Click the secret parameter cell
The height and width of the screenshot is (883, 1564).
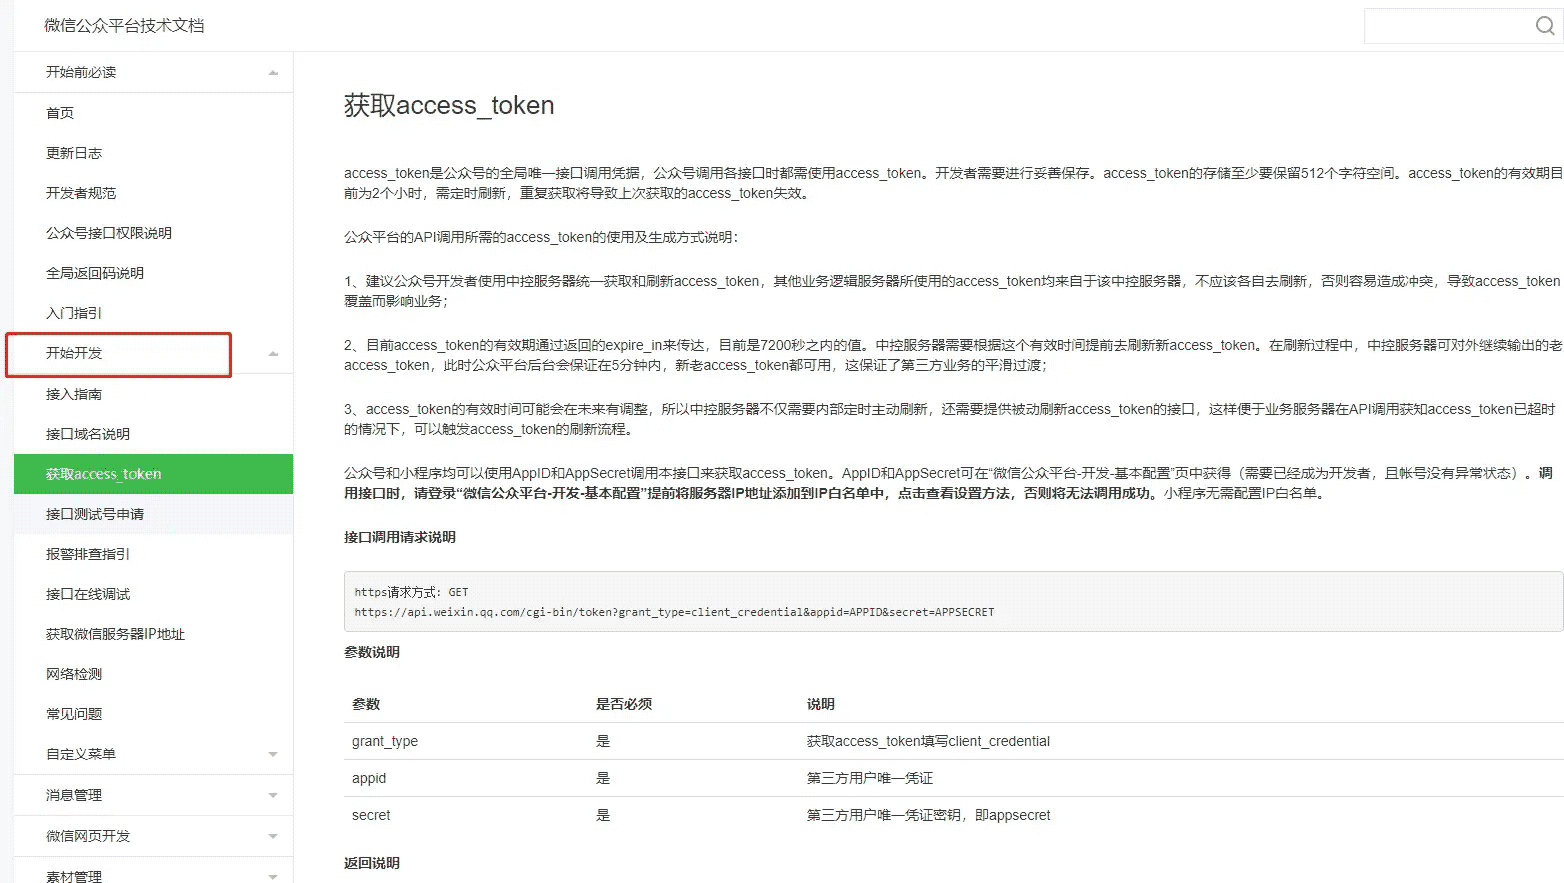(371, 815)
